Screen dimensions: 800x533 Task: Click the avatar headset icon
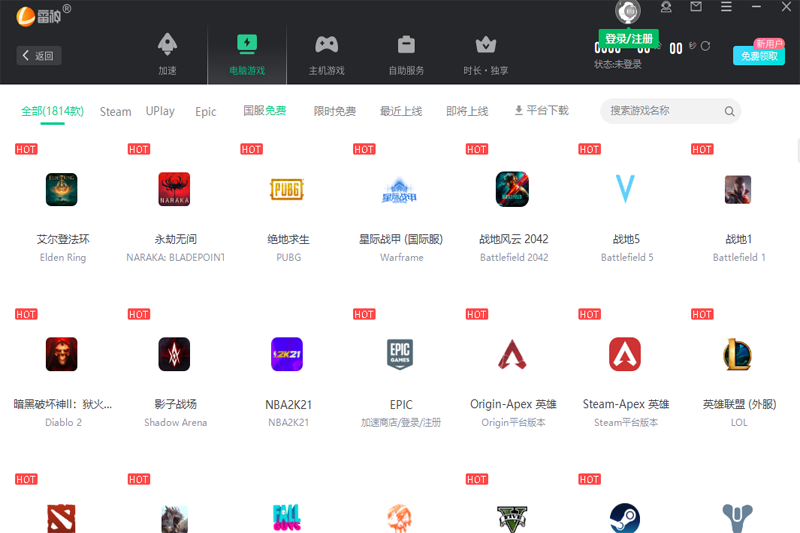click(x=628, y=11)
